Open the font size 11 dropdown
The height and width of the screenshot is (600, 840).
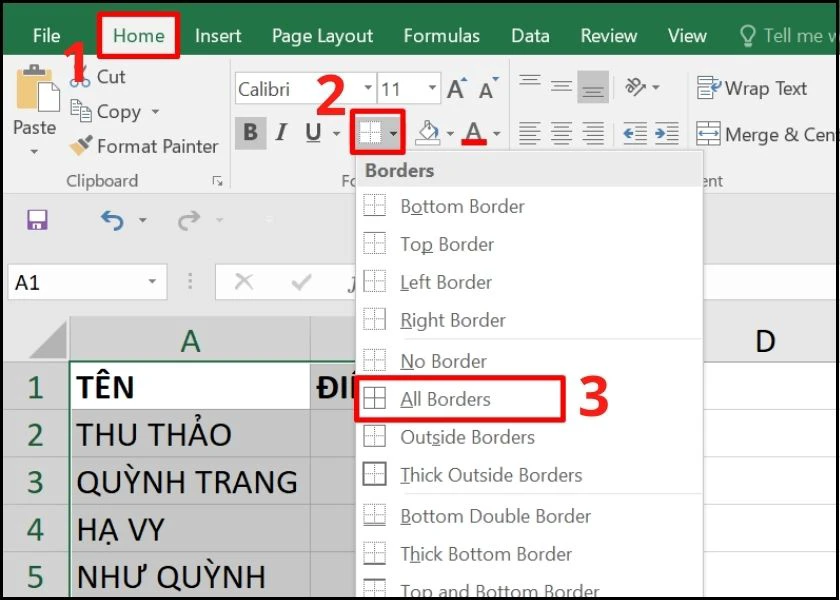432,88
